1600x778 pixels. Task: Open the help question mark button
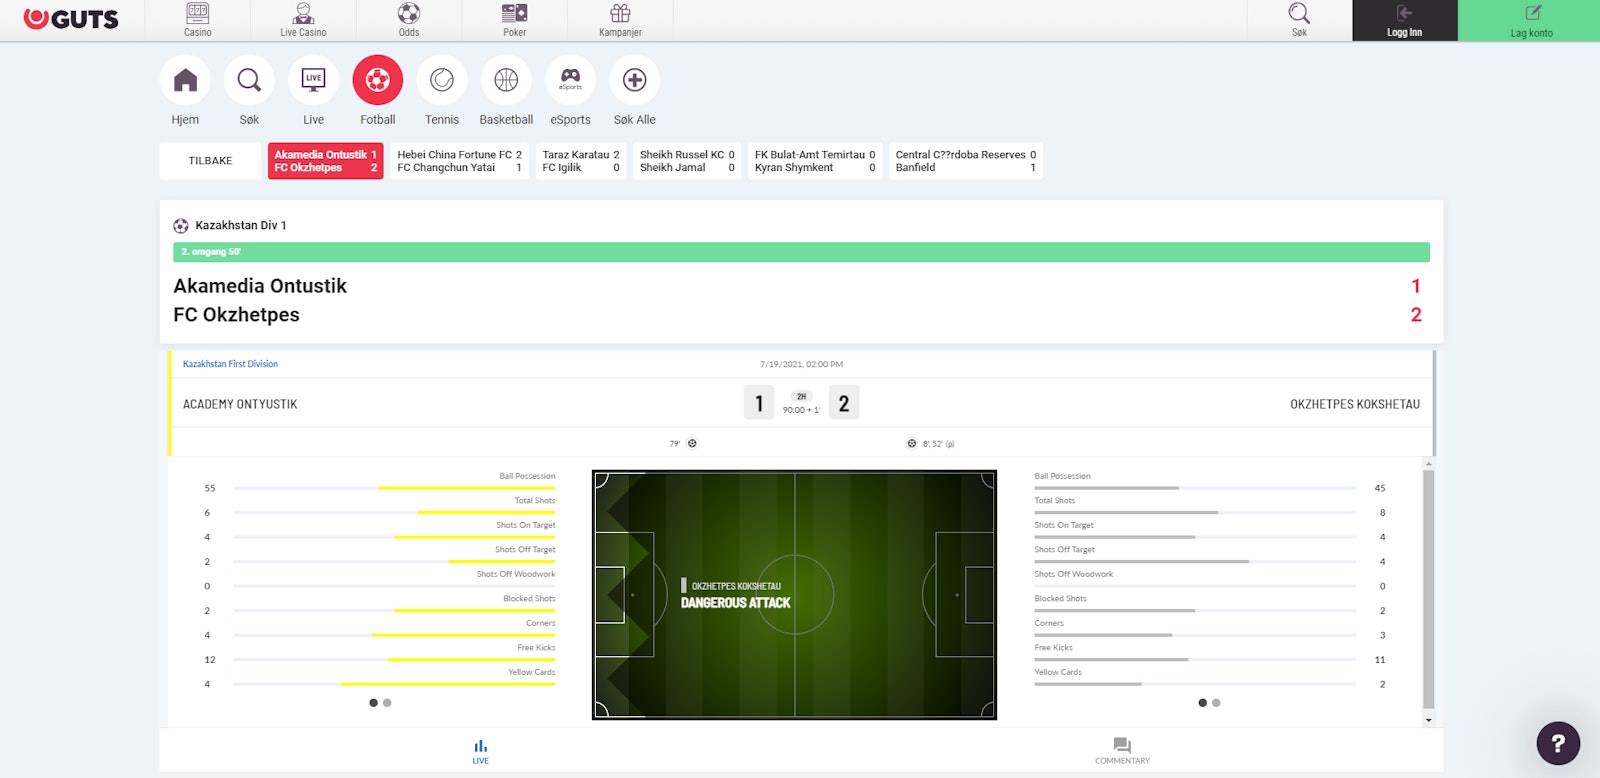pyautogui.click(x=1558, y=743)
